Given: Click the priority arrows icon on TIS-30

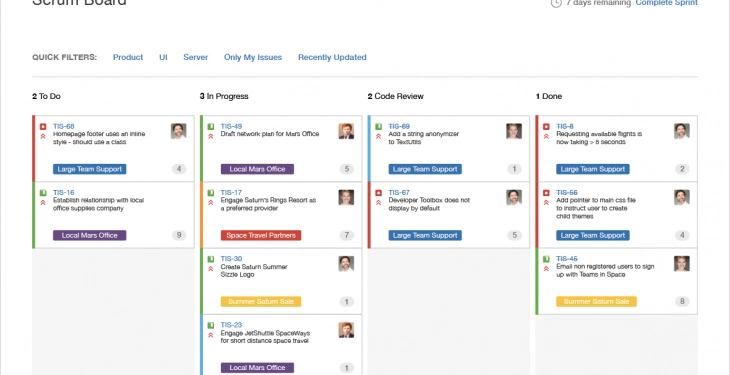Looking at the screenshot, I should click(x=210, y=269).
